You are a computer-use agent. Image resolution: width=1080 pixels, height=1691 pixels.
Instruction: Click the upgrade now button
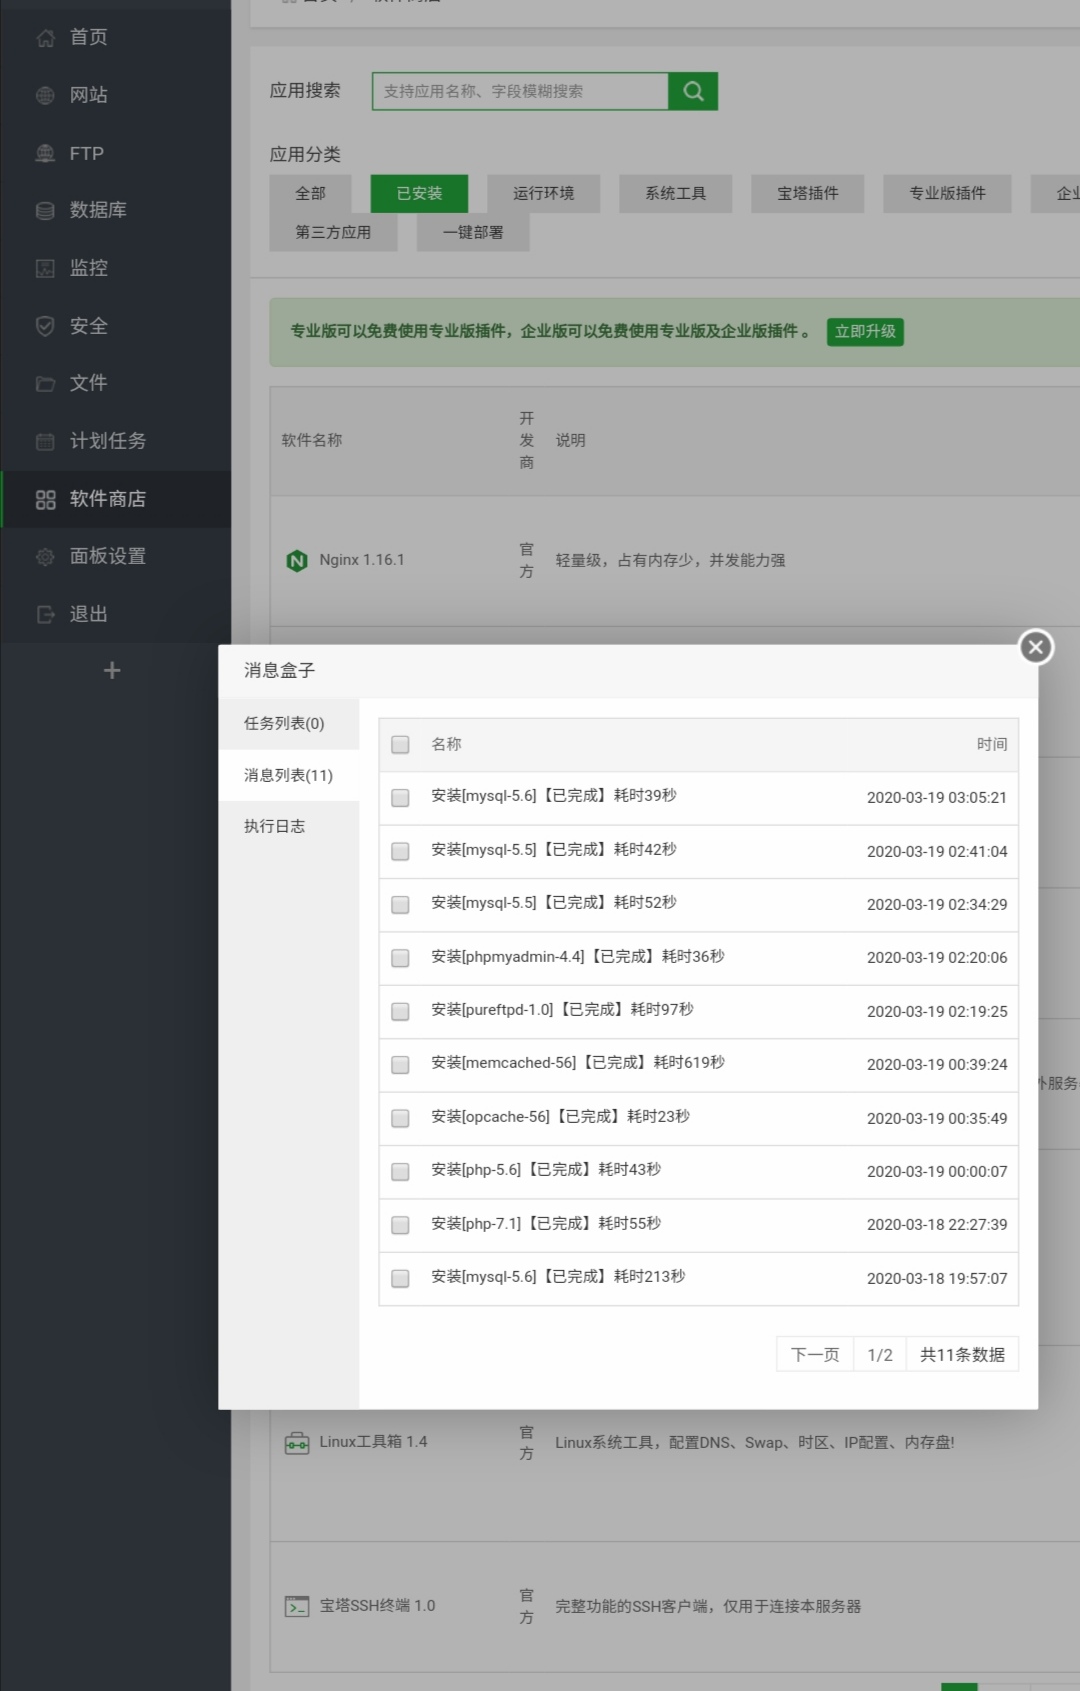(x=865, y=332)
